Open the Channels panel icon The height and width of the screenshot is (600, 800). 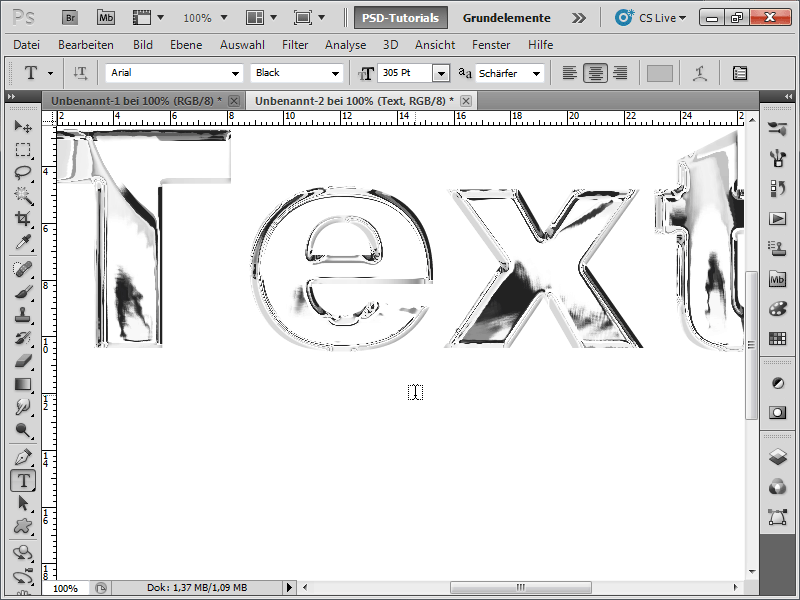pos(777,487)
